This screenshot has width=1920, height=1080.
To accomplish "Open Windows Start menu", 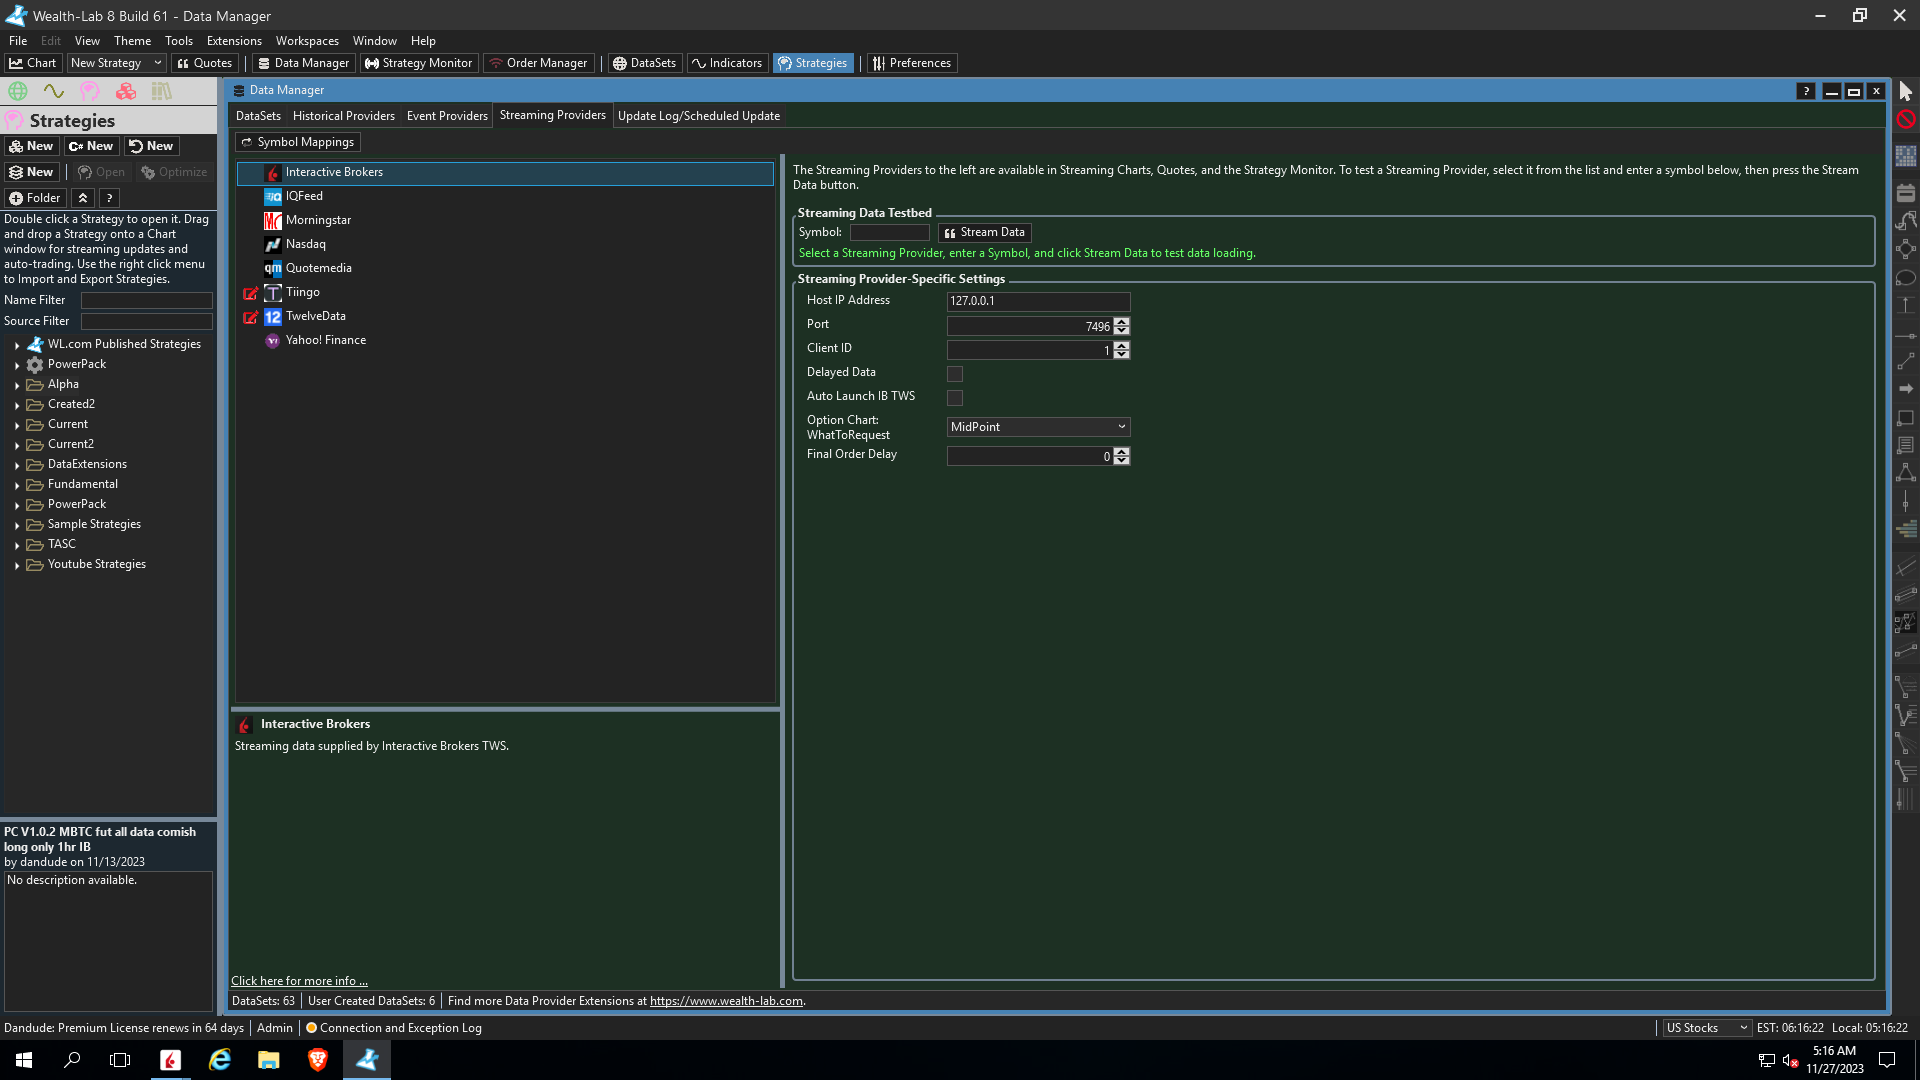I will (24, 1060).
